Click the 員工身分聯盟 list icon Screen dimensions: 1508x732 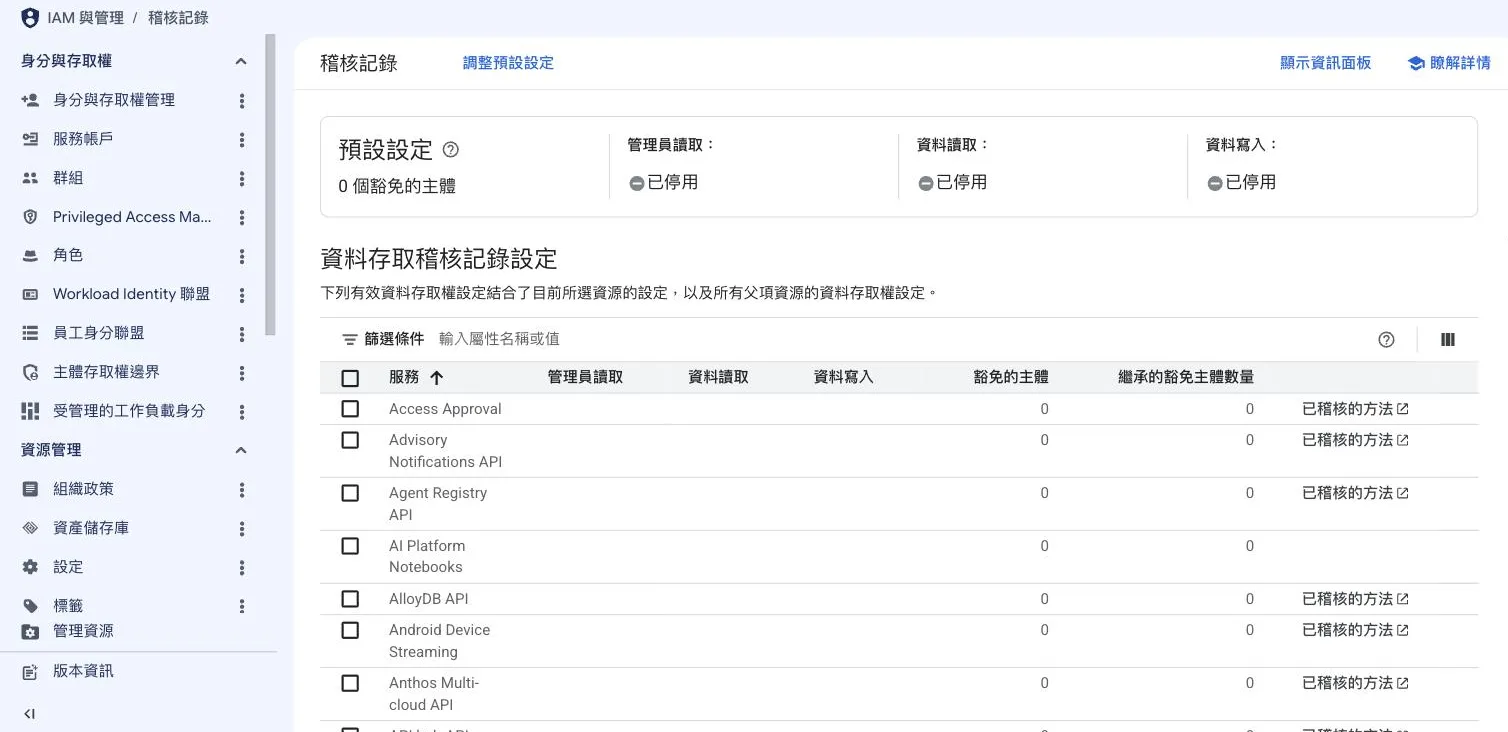pos(30,333)
